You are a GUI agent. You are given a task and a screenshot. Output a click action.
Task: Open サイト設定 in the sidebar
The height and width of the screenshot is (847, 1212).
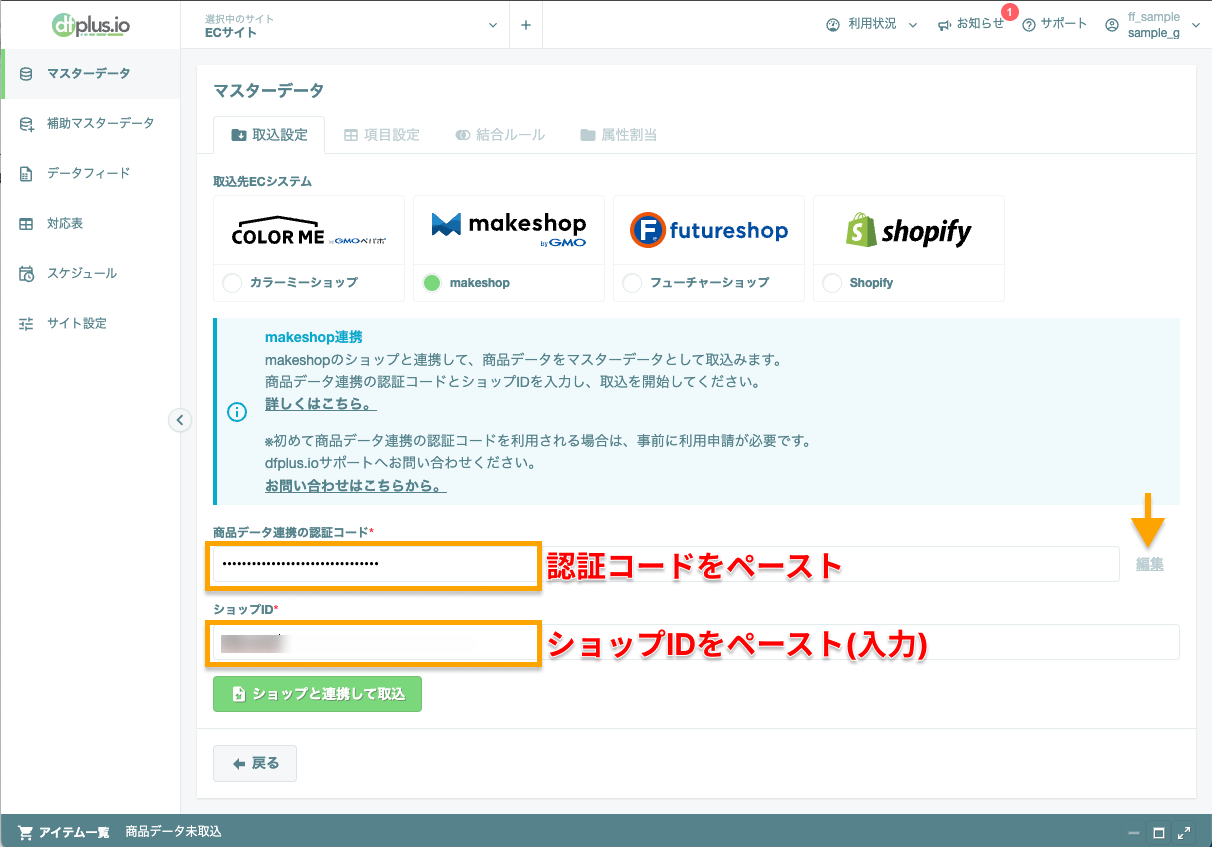click(x=90, y=324)
